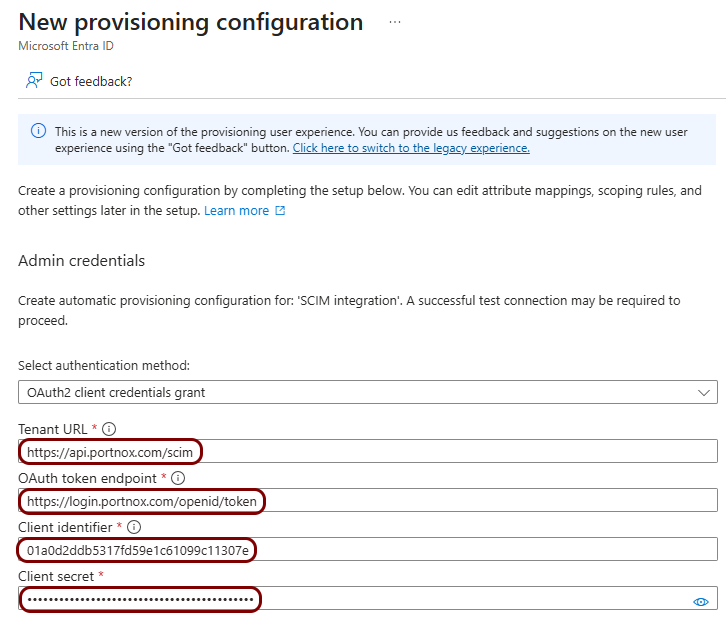Click the info icon beside OAuth token endpoint
The height and width of the screenshot is (617, 726).
178,478
